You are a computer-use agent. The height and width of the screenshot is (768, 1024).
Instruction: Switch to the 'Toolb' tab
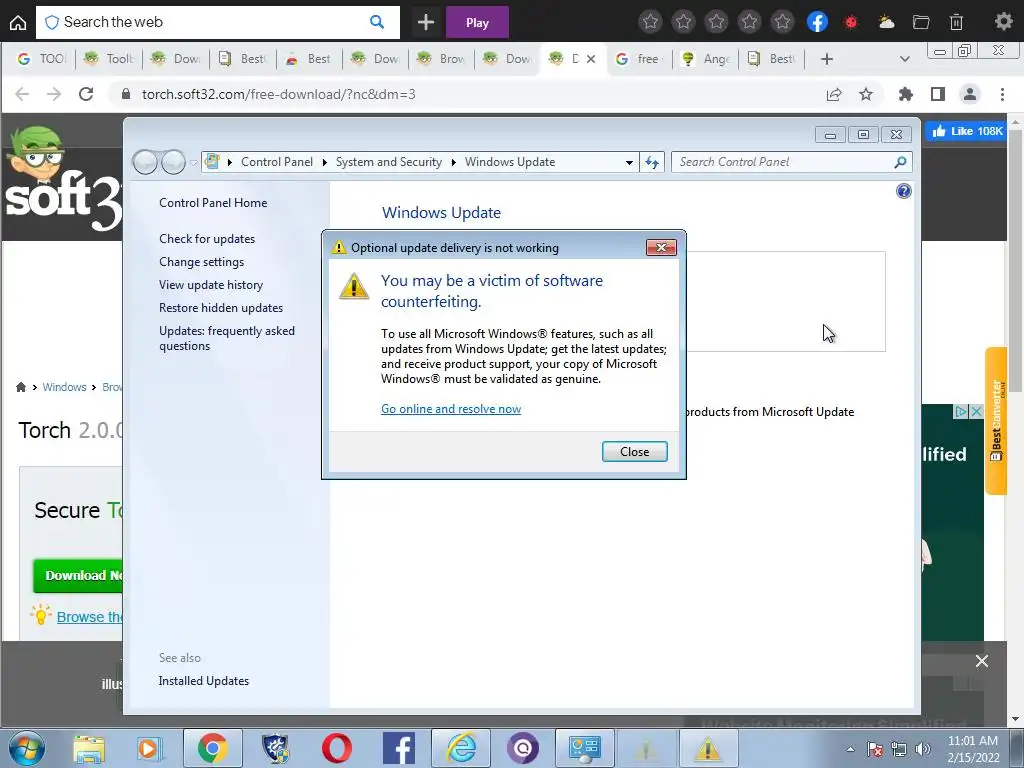110,59
